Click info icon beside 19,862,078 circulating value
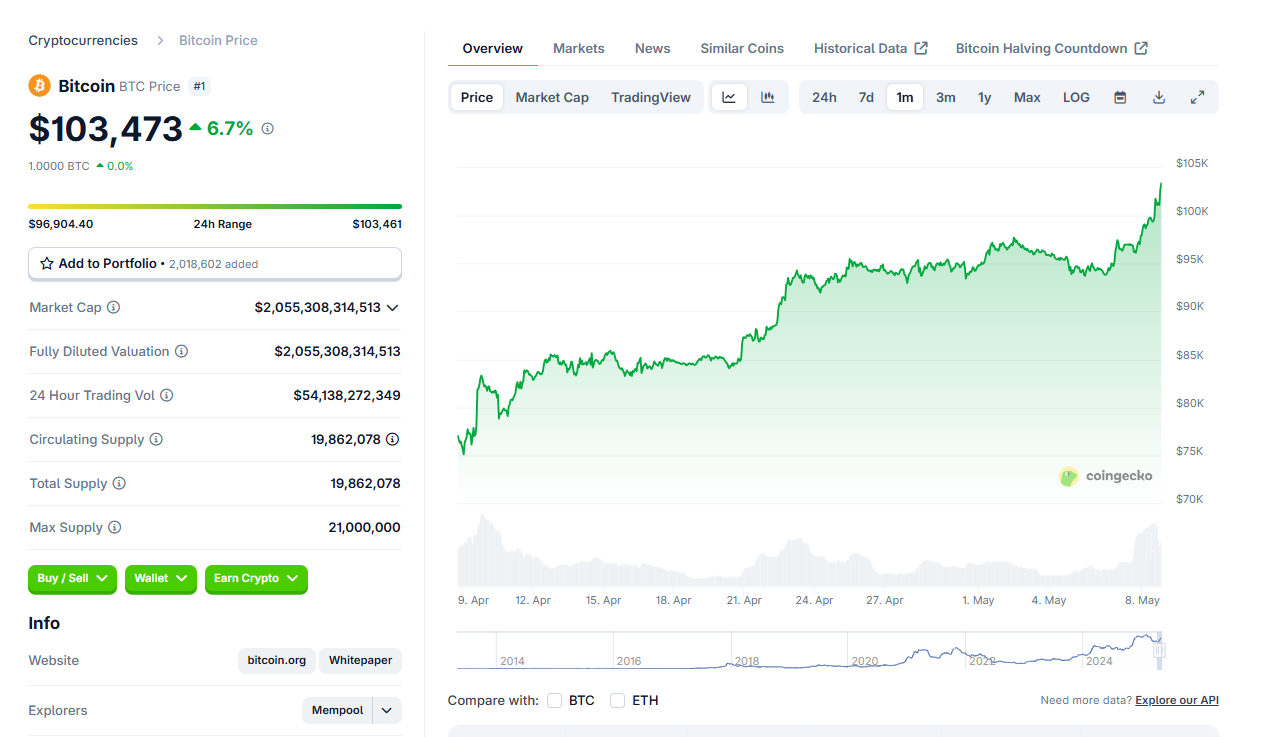Viewport: 1269px width, 737px height. [393, 439]
